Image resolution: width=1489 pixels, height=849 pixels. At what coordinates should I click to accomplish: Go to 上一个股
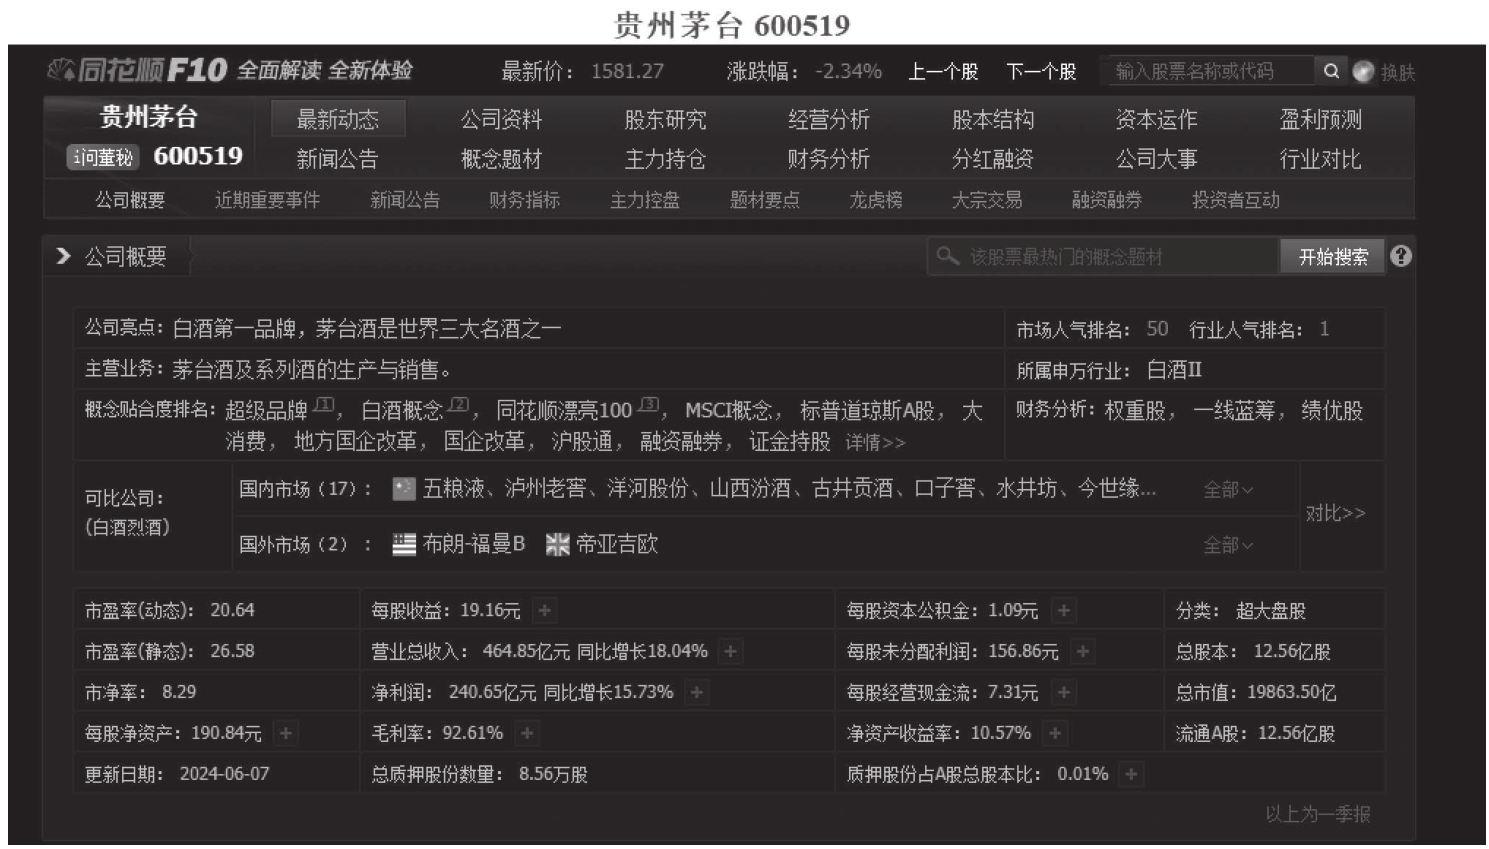tap(943, 72)
